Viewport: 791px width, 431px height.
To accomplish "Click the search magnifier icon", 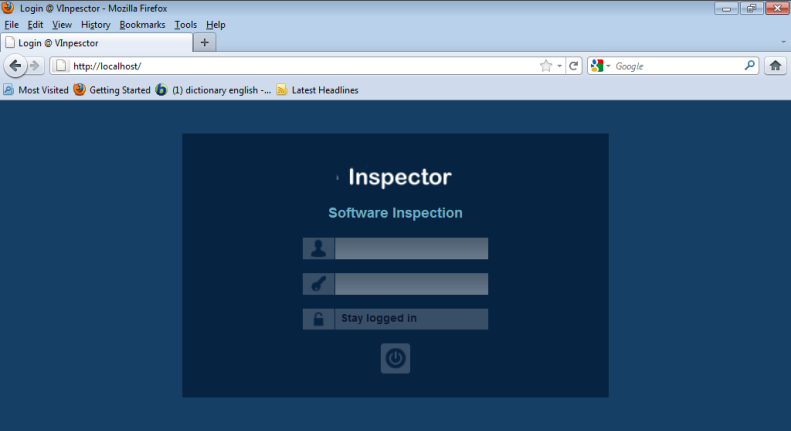I will coord(750,66).
